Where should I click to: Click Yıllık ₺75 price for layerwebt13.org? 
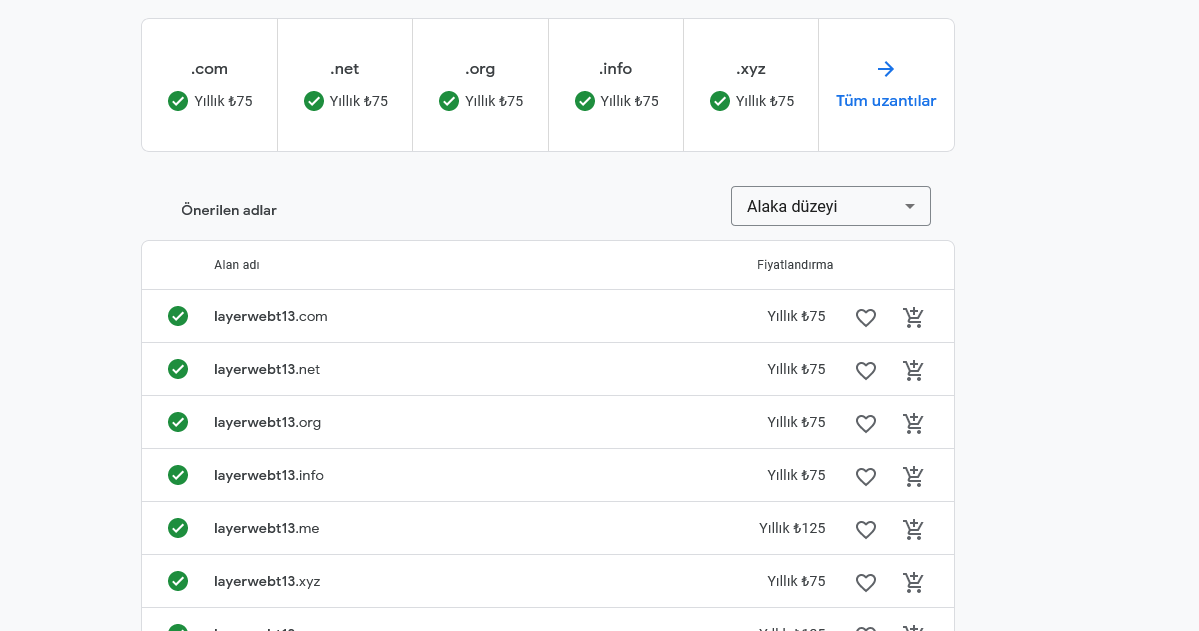click(x=796, y=422)
